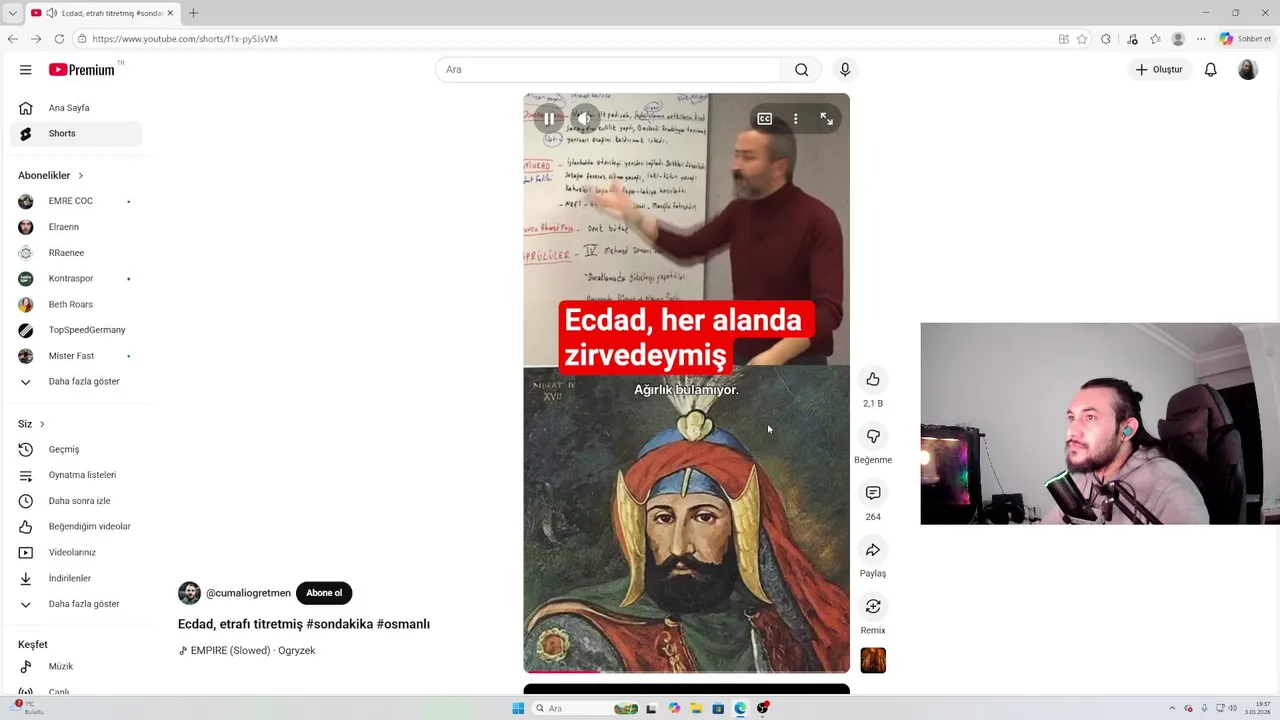
Task: Mute the Shorts video volume
Action: (585, 119)
